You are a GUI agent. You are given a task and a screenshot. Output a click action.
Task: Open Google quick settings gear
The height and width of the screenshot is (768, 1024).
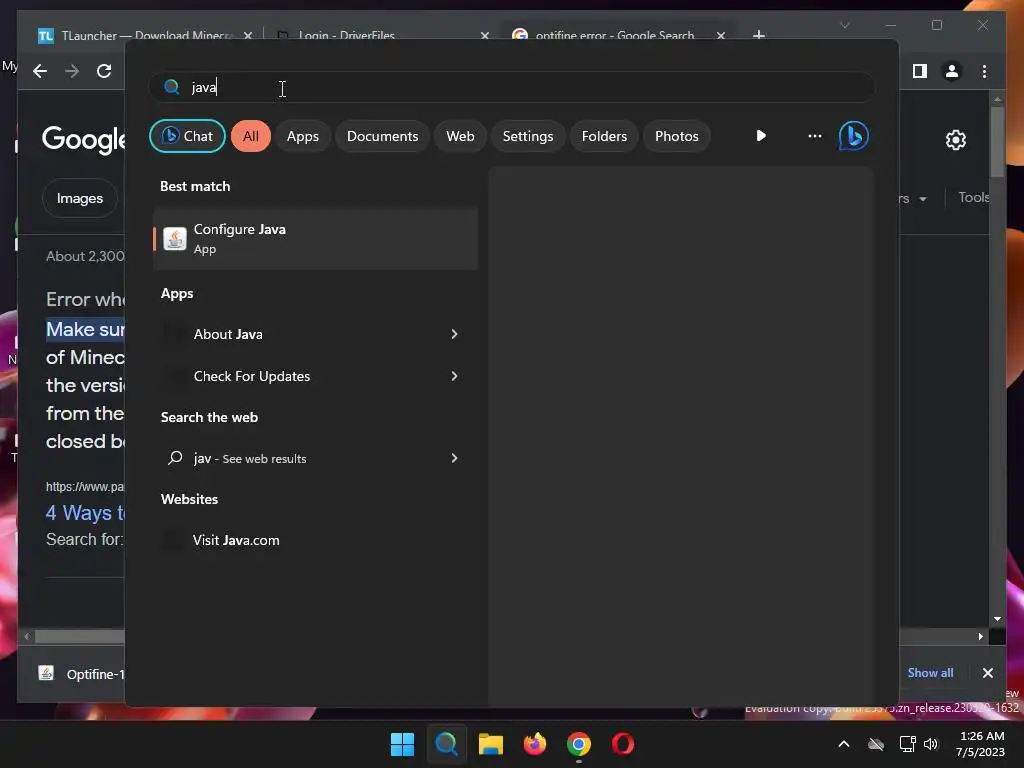tap(955, 140)
